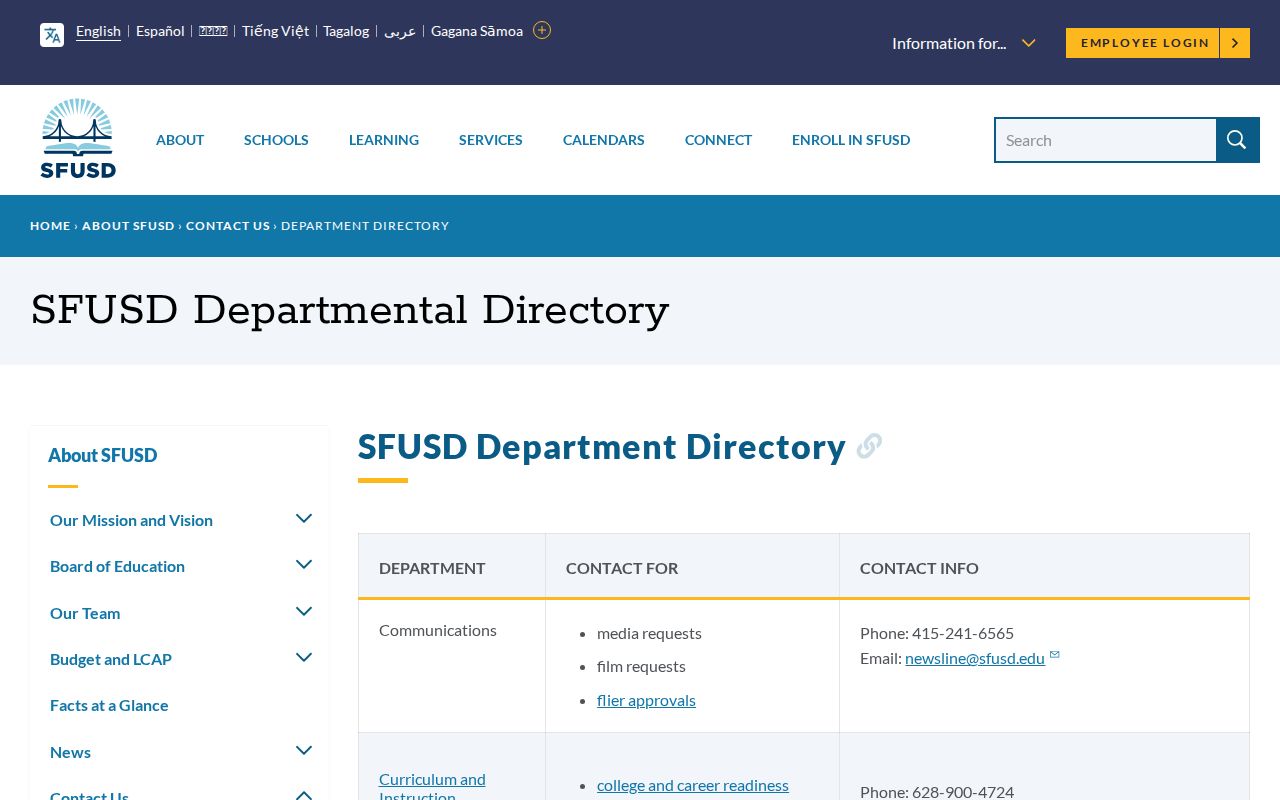
Task: Click the ABOUT SFUSD breadcrumb
Action: [x=128, y=226]
